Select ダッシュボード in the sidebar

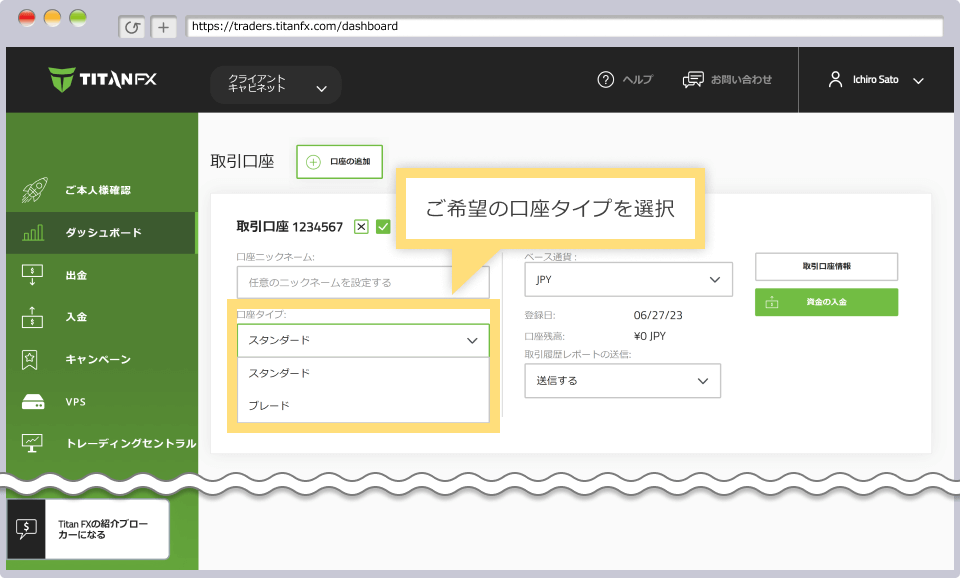(x=102, y=233)
